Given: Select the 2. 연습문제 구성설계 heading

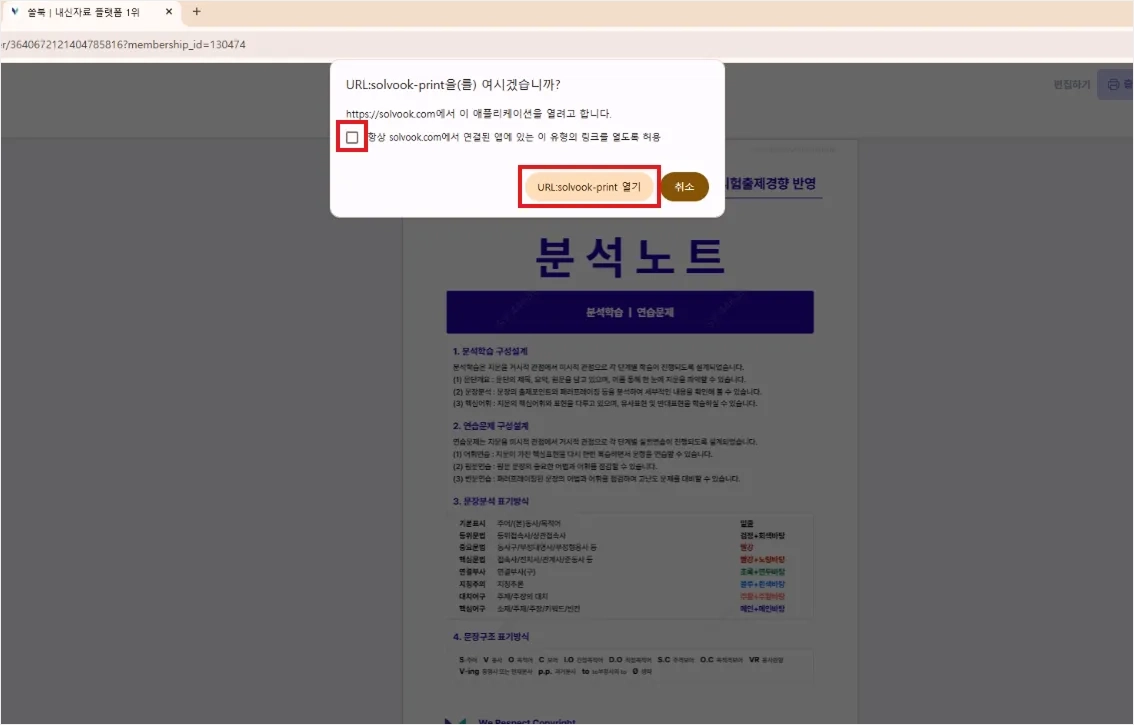Looking at the screenshot, I should click(490, 425).
